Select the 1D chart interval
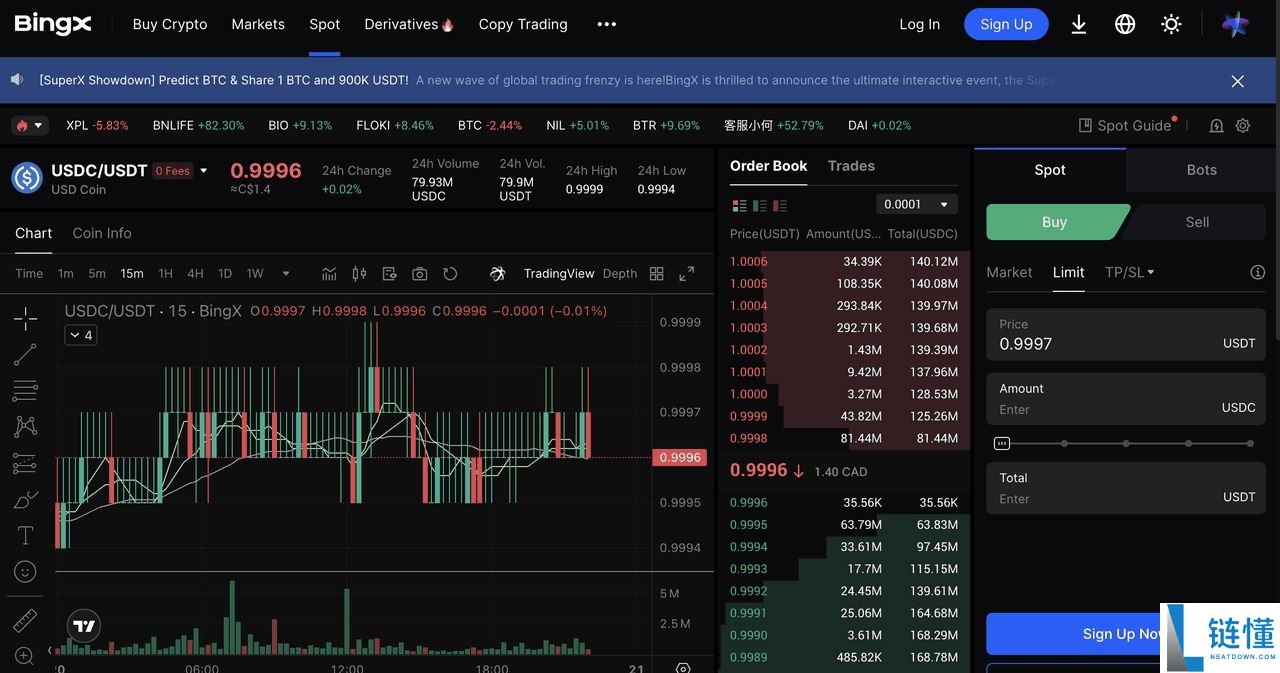1280x673 pixels. click(225, 274)
